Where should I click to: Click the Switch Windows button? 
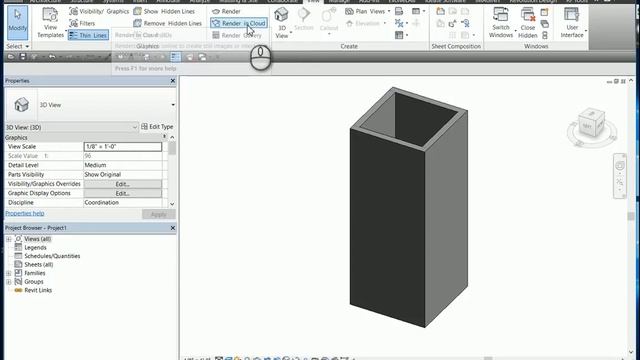pyautogui.click(x=501, y=22)
